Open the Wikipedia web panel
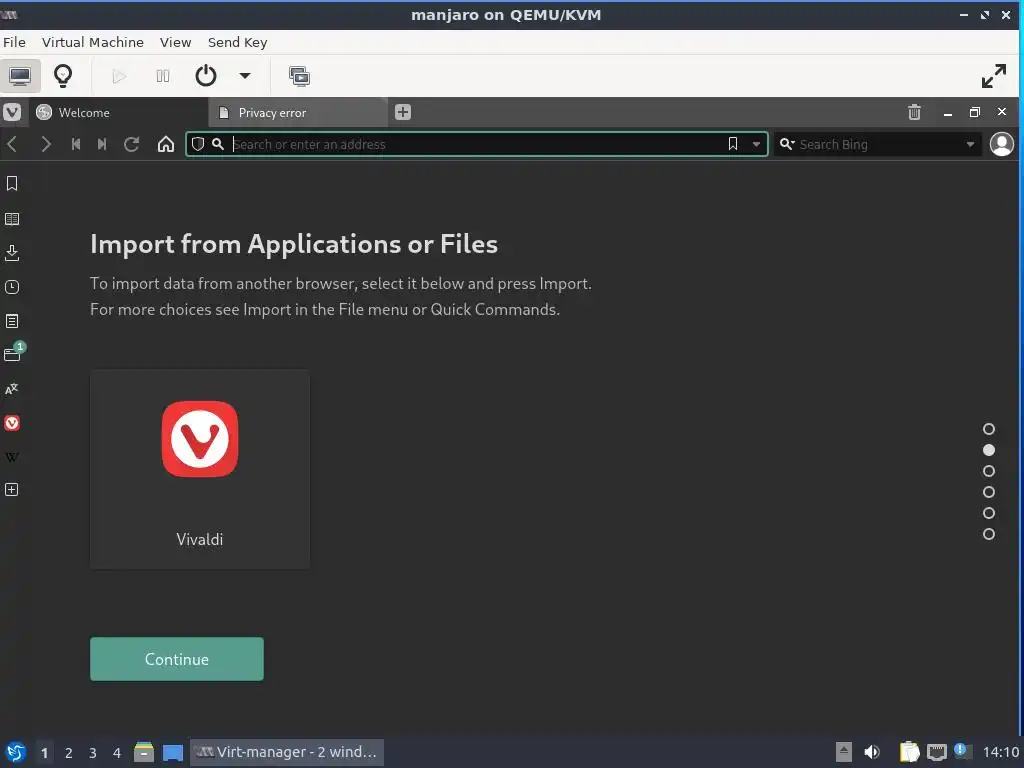The width and height of the screenshot is (1024, 768). click(x=12, y=457)
